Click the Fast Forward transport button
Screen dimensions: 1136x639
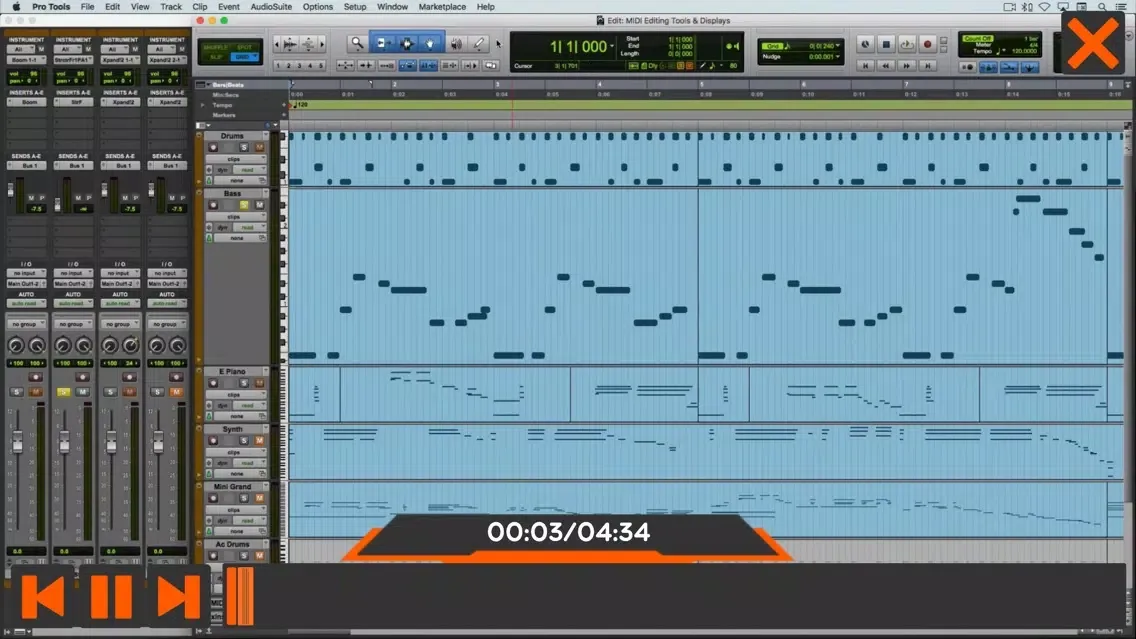click(x=906, y=66)
